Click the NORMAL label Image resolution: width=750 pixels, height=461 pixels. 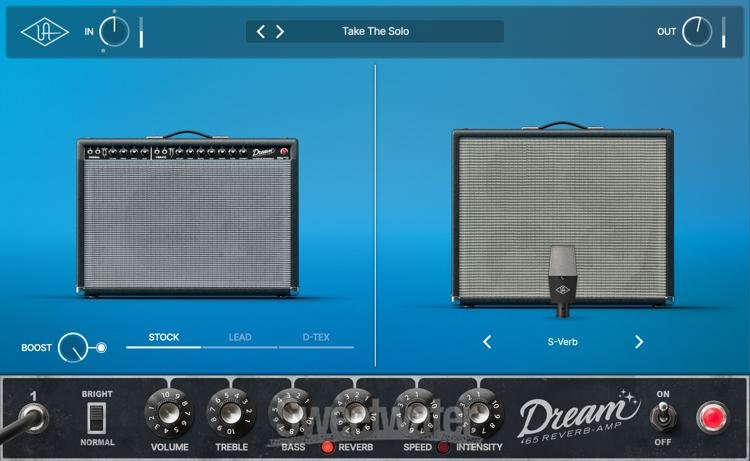pos(98,442)
